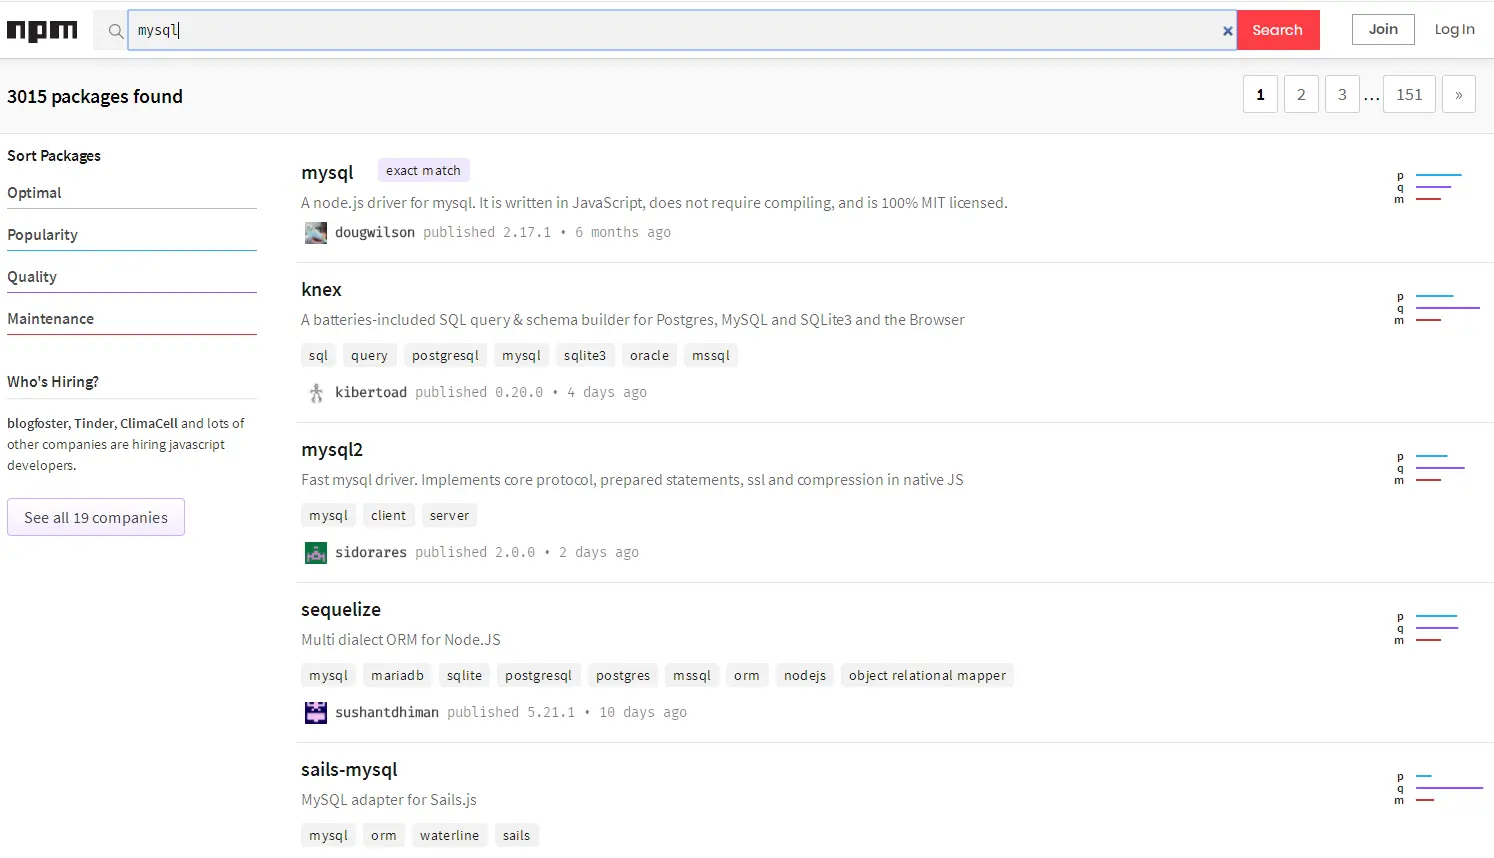This screenshot has height=858, width=1494.
Task: Open the mysql package page
Action: (x=327, y=172)
